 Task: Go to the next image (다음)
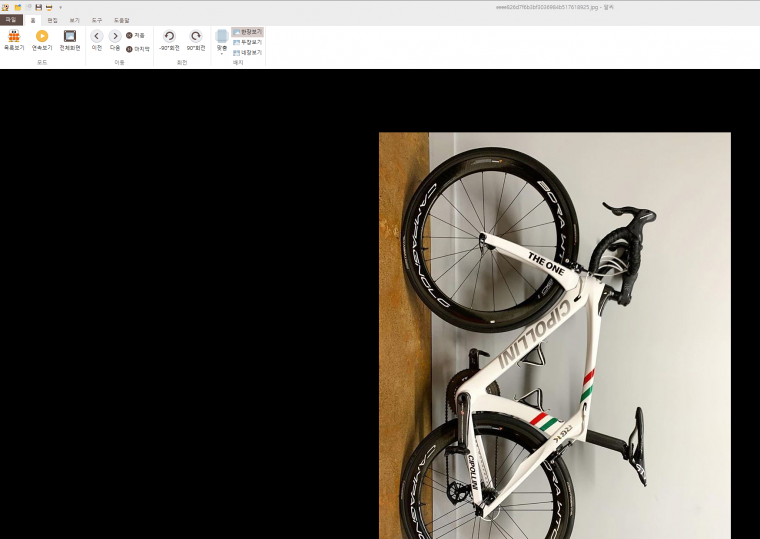pos(115,40)
